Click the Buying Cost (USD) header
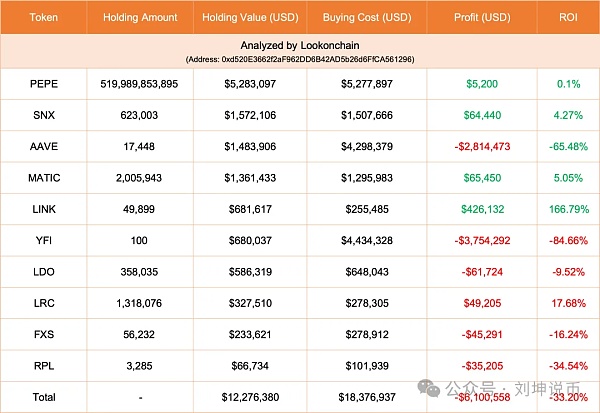This screenshot has width=600, height=413. point(368,17)
